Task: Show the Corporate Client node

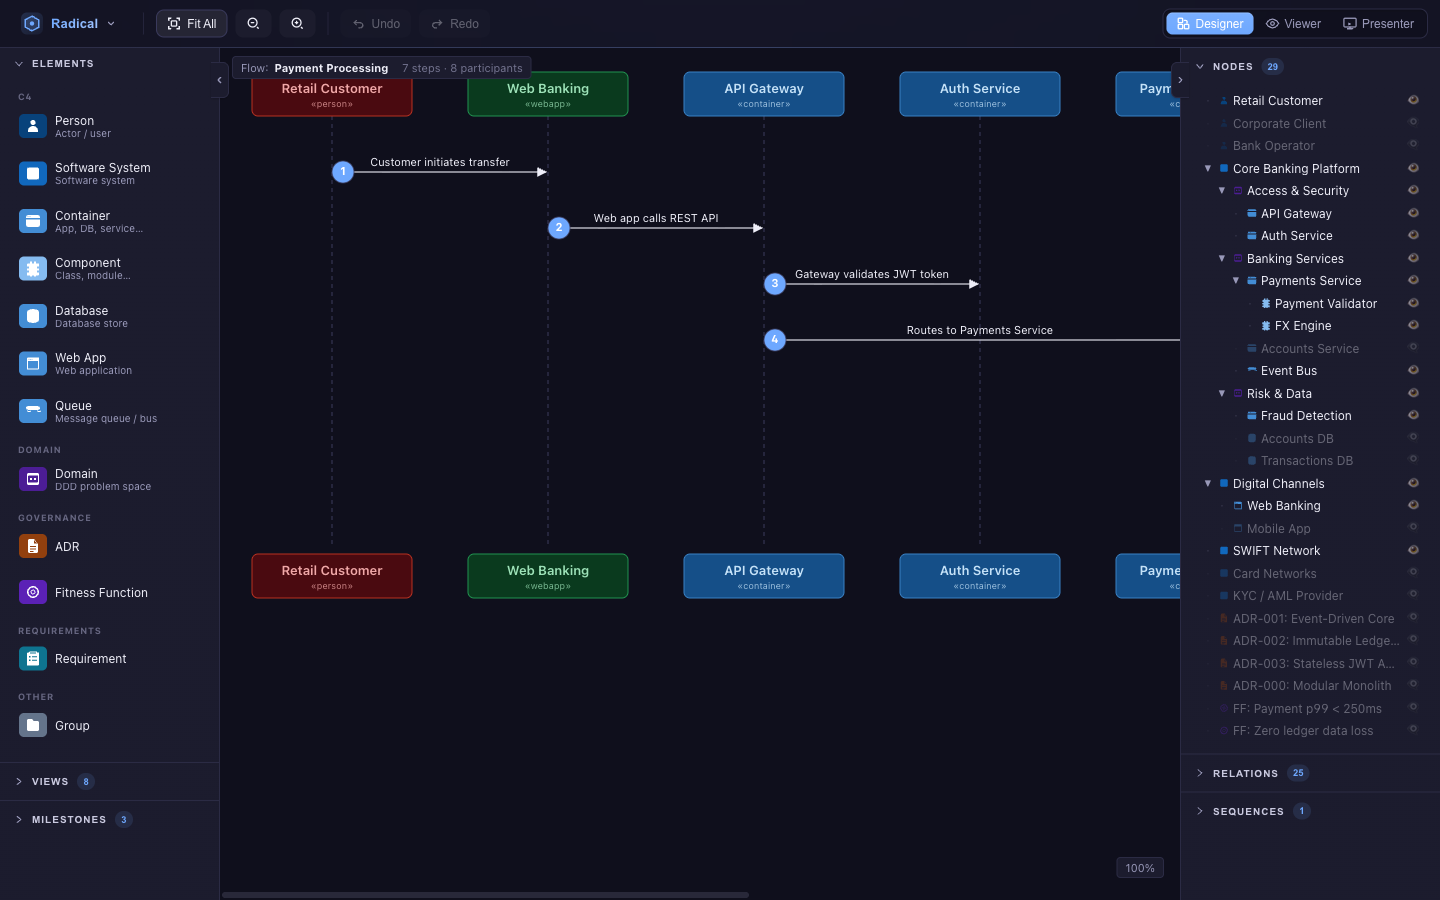Action: (x=1413, y=122)
